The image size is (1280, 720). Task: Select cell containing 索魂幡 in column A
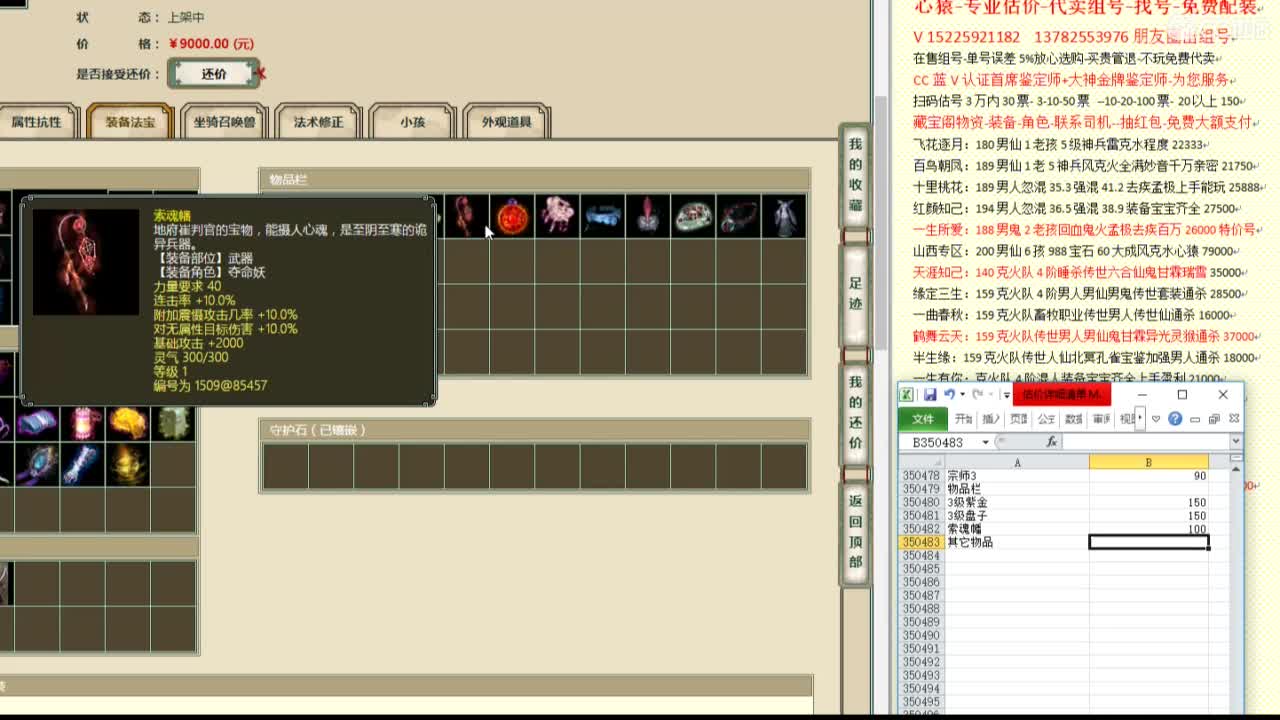1016,529
